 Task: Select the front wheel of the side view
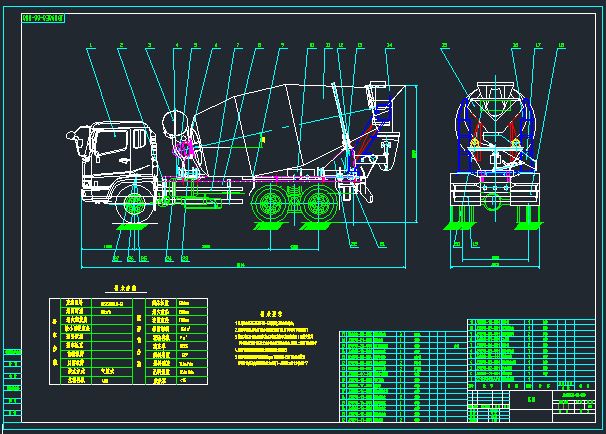[134, 204]
